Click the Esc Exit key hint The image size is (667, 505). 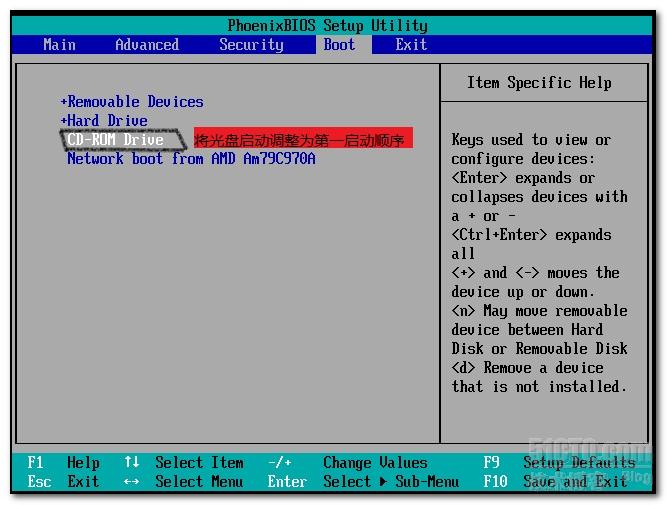(63, 482)
